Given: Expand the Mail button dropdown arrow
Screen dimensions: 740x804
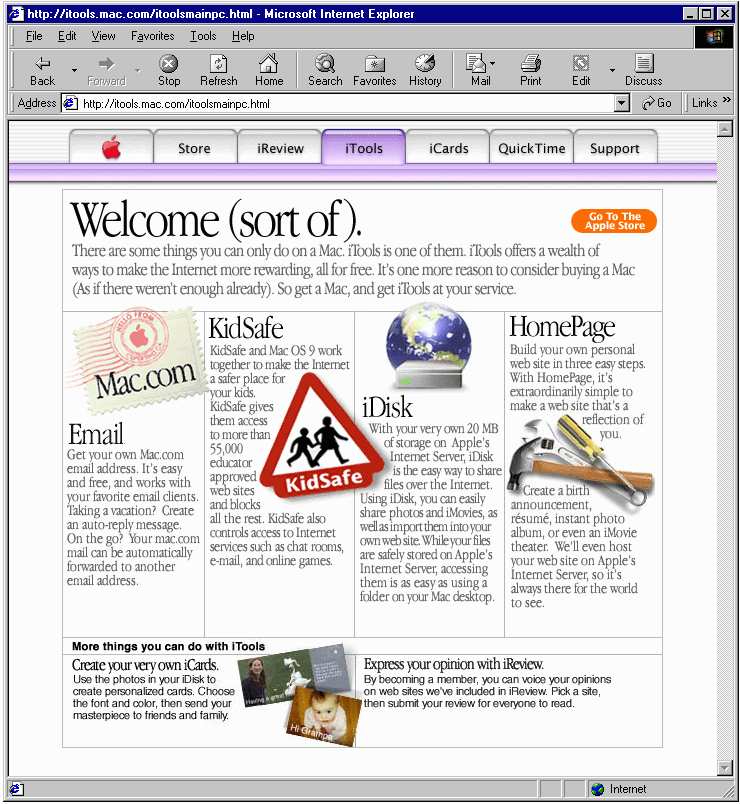Looking at the screenshot, I should (x=492, y=64).
